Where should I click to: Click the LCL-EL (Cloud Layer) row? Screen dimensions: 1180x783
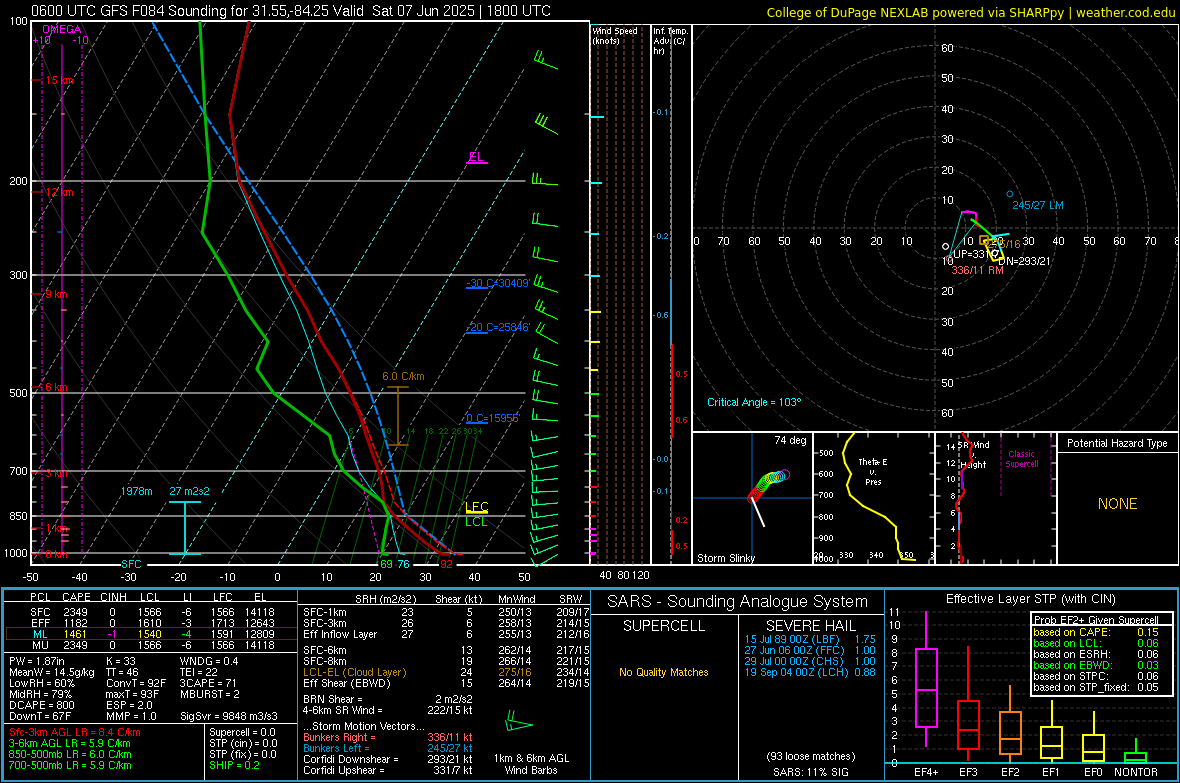click(x=446, y=672)
